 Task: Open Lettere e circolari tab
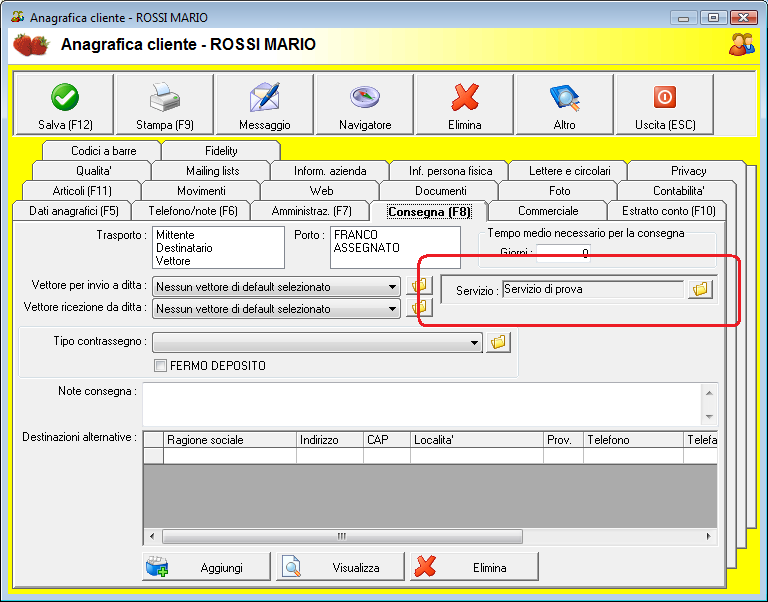coord(569,170)
